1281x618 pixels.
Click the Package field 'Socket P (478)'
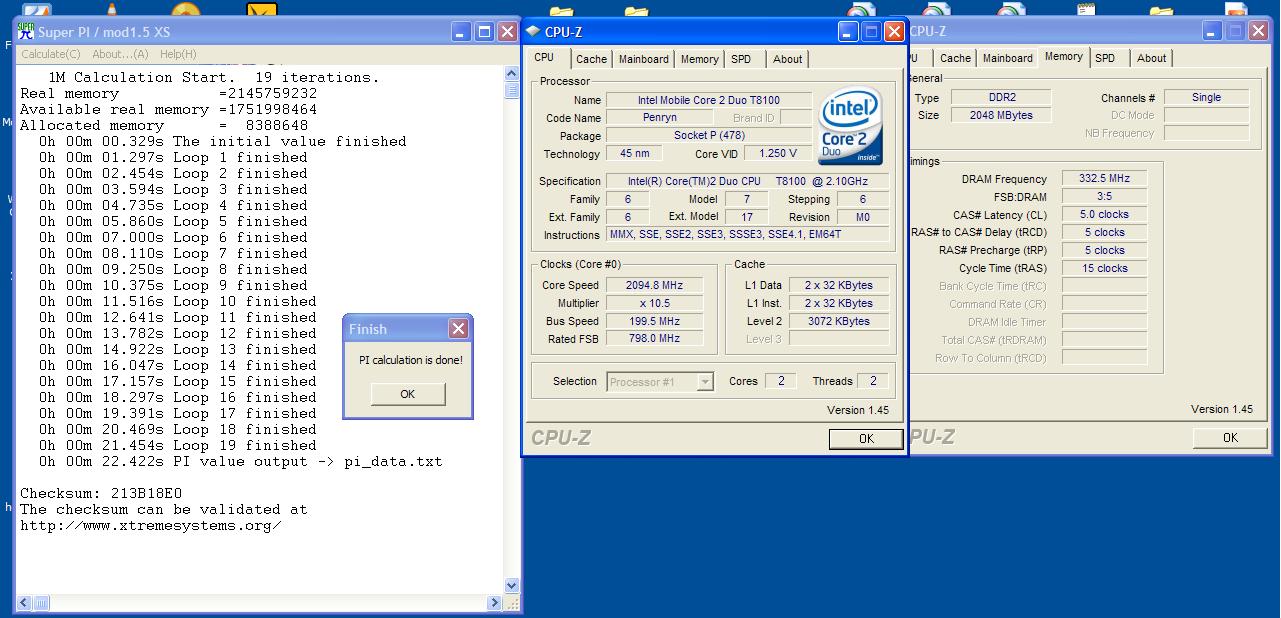(x=709, y=136)
